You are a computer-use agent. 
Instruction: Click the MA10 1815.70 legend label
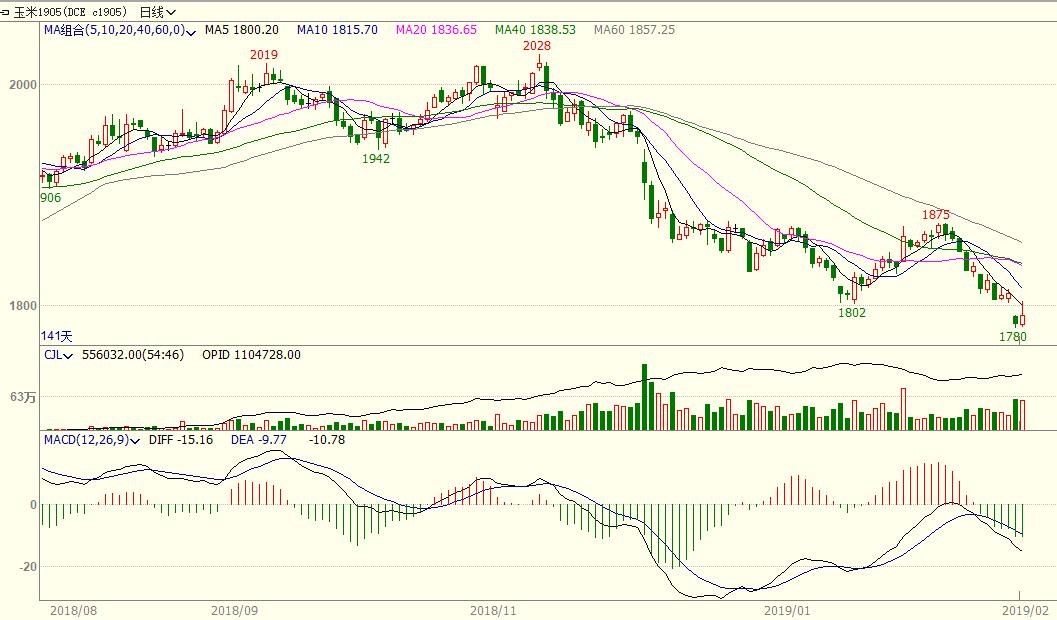(x=337, y=30)
